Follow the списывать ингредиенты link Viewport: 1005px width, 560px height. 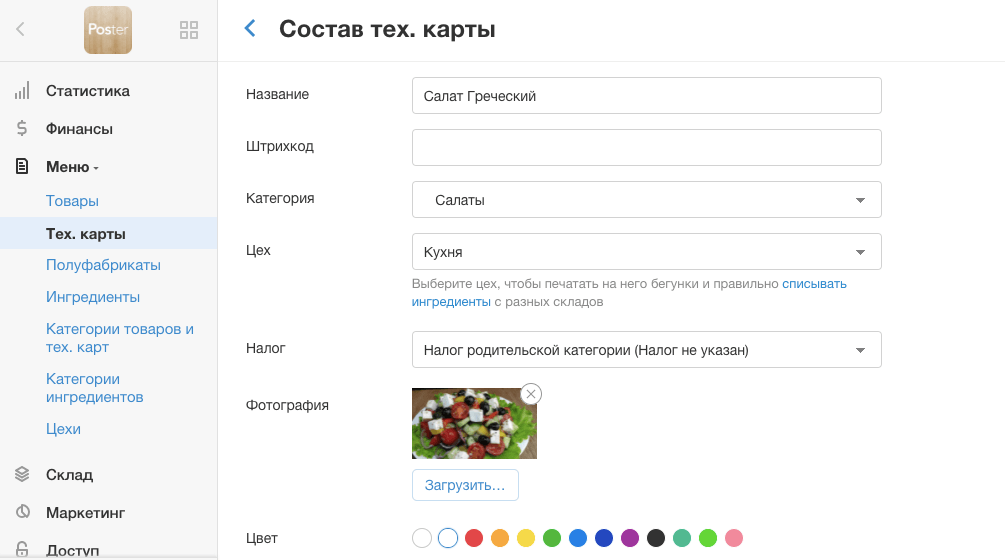coord(814,284)
